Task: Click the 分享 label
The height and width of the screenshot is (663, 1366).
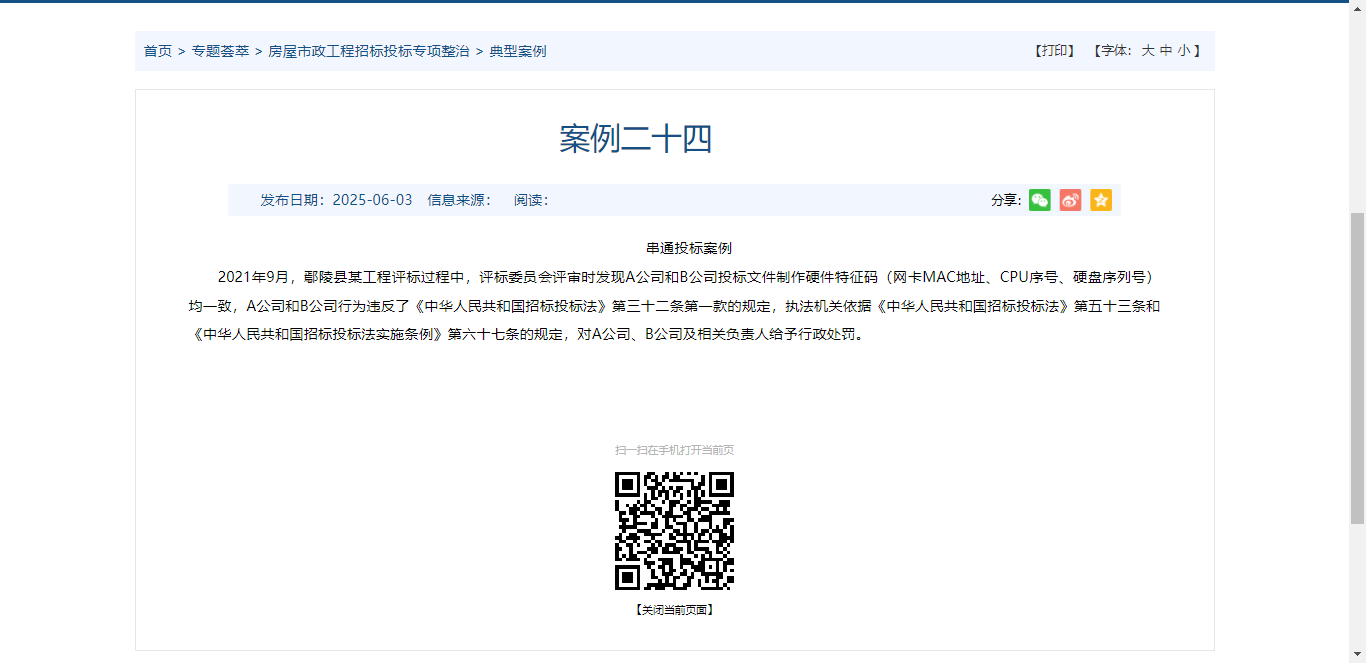Action: [x=1006, y=200]
